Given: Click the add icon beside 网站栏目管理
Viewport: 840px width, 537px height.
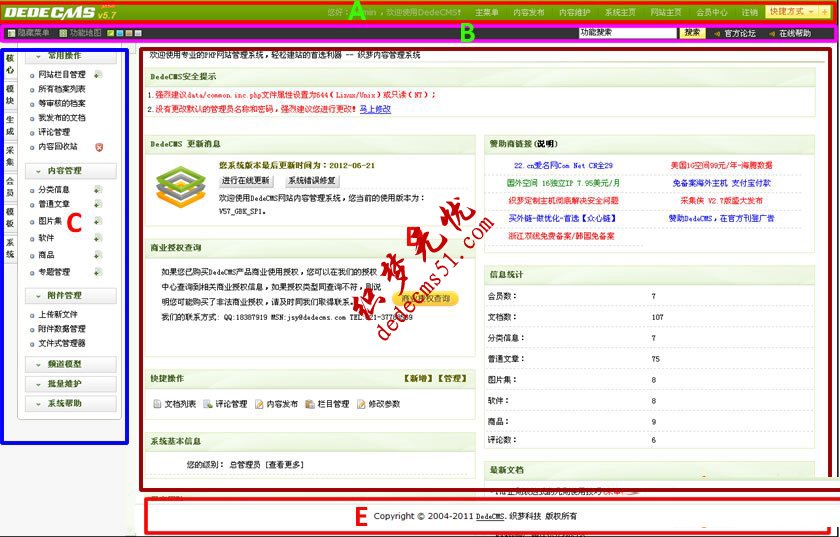Looking at the screenshot, I should point(98,74).
